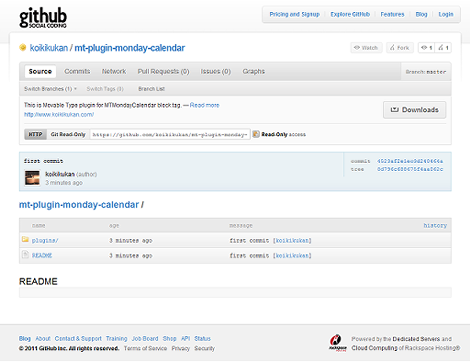Viewport: 470px width, 362px height.
Task: Click the Rackspace Hosting logo
Action: (337, 343)
